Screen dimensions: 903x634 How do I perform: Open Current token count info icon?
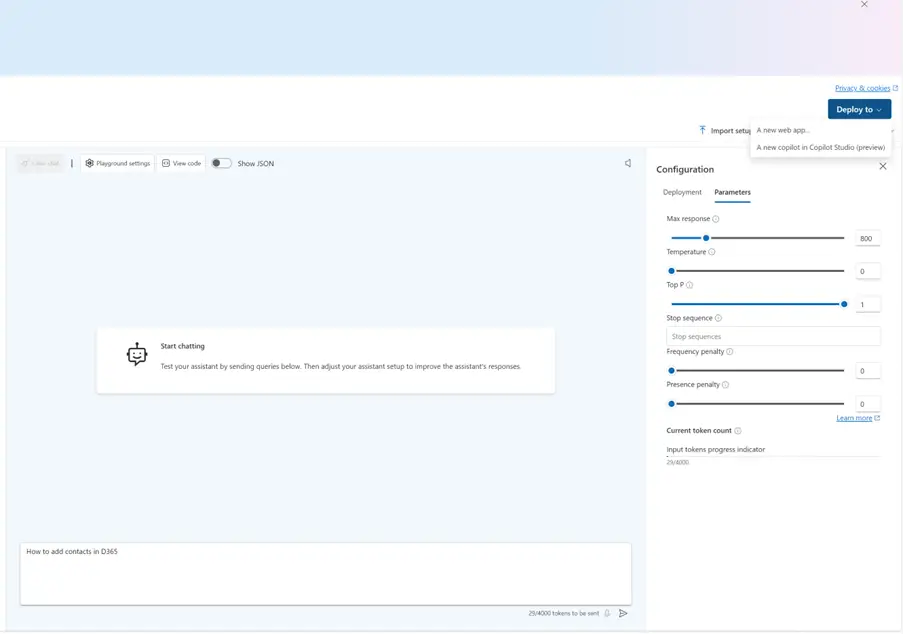pyautogui.click(x=738, y=431)
